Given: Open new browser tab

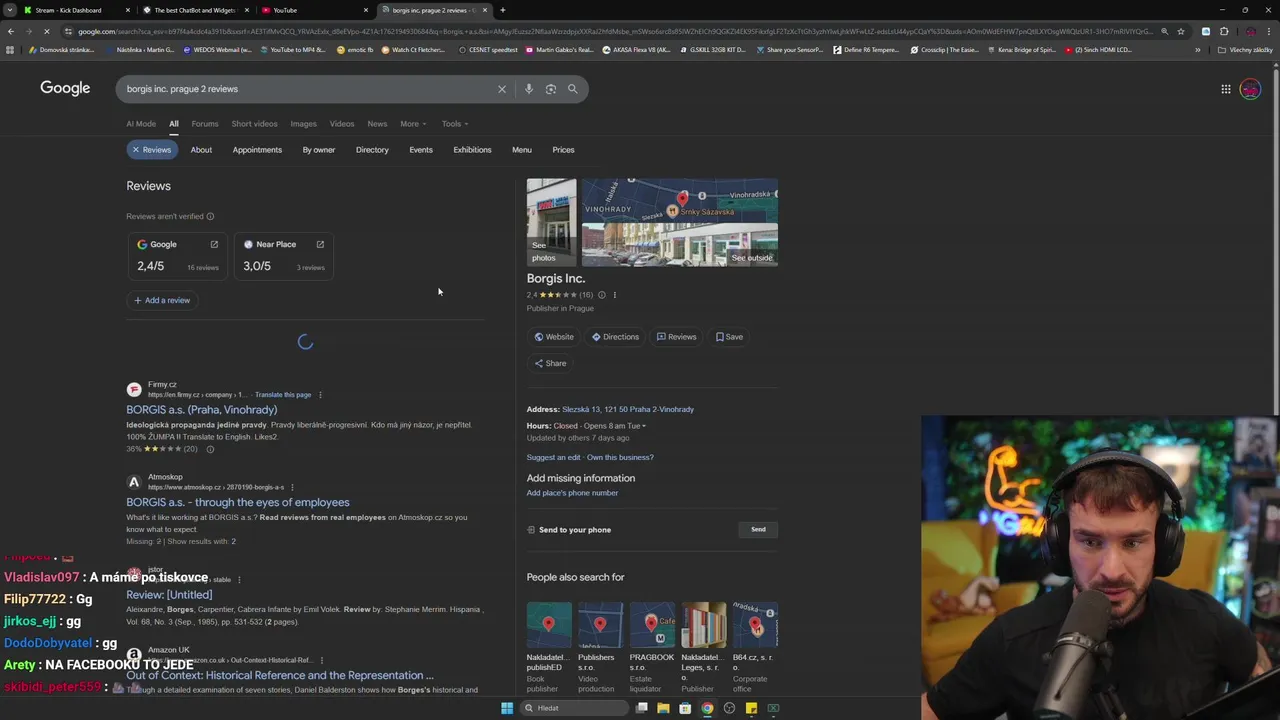Looking at the screenshot, I should point(503,10).
